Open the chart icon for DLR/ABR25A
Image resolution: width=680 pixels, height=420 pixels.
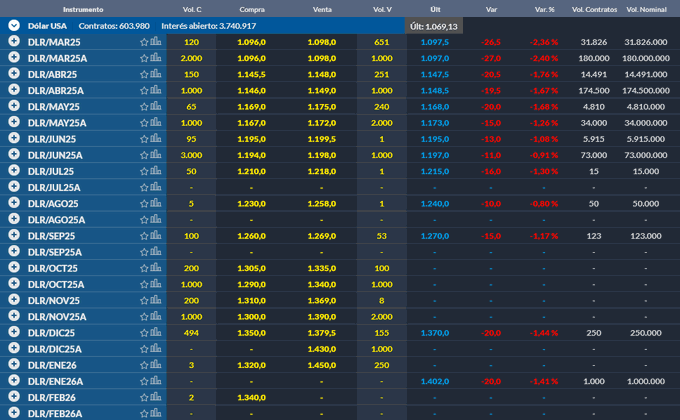coord(156,90)
